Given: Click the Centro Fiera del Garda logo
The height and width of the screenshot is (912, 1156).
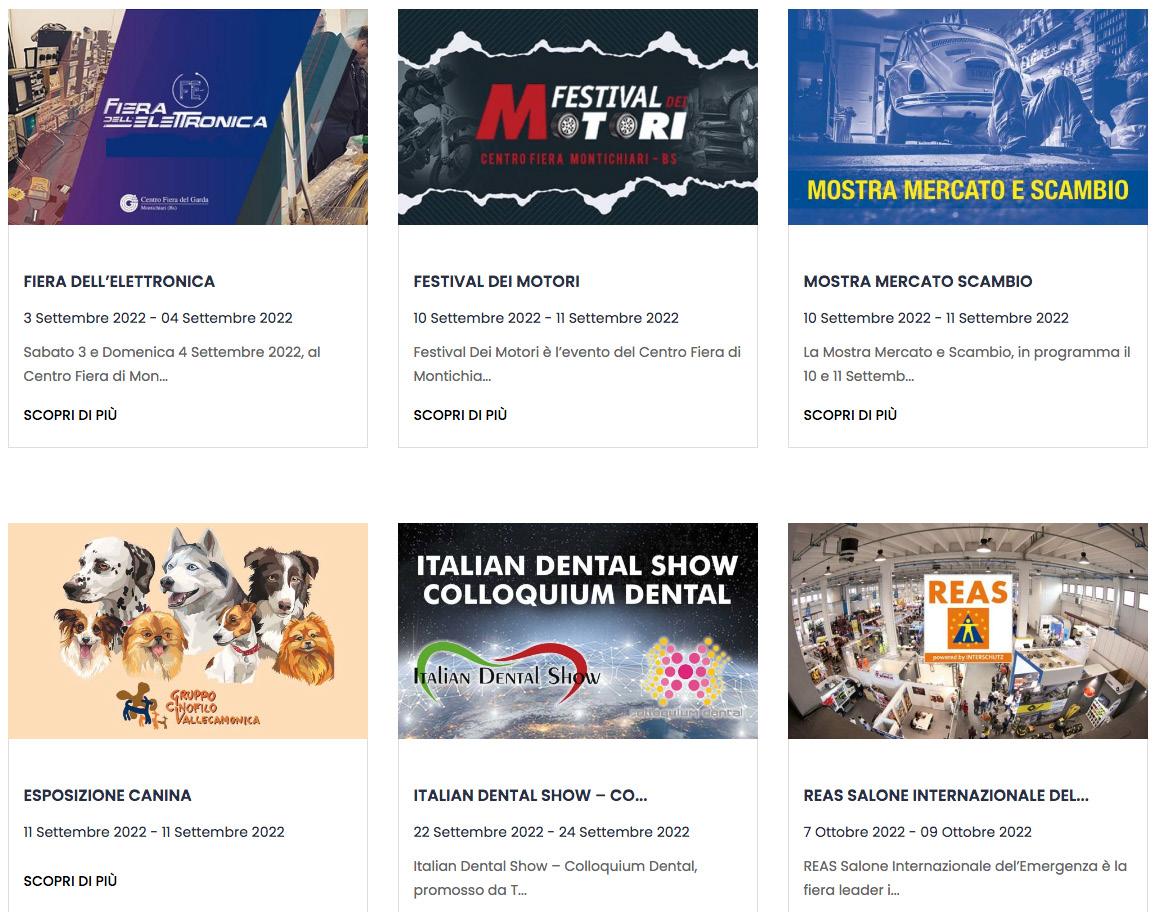Looking at the screenshot, I should coord(164,203).
